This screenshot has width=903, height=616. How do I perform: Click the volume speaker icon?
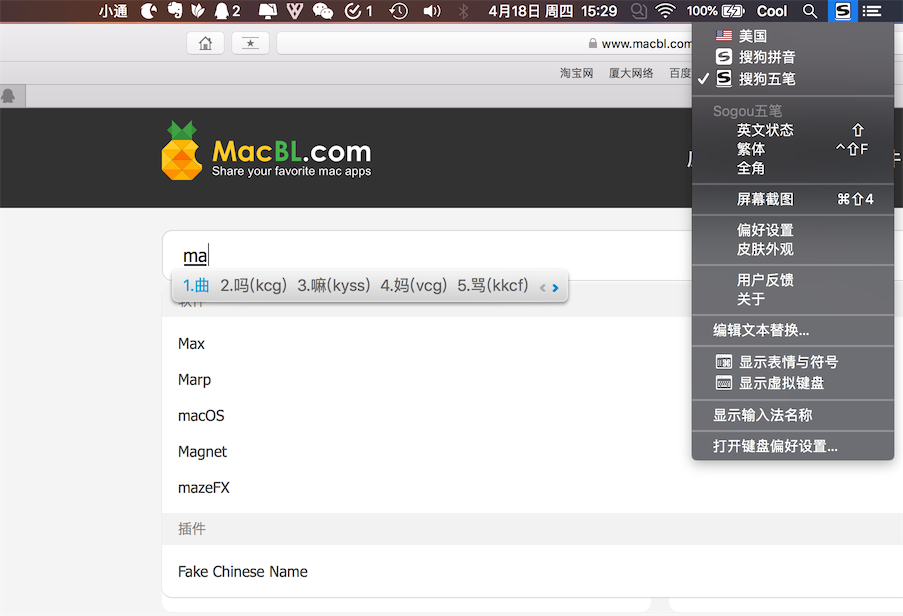[x=432, y=11]
